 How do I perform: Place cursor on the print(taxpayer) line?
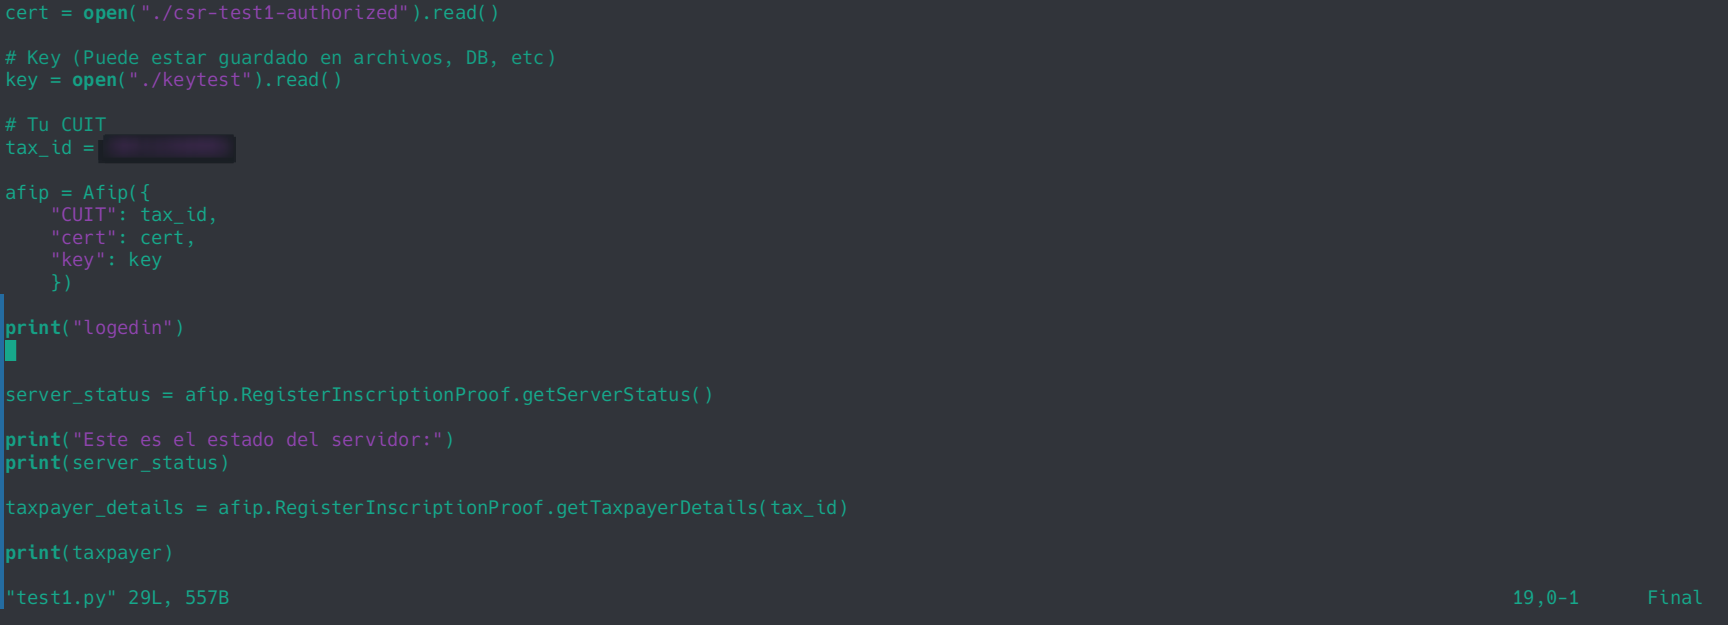coord(89,553)
